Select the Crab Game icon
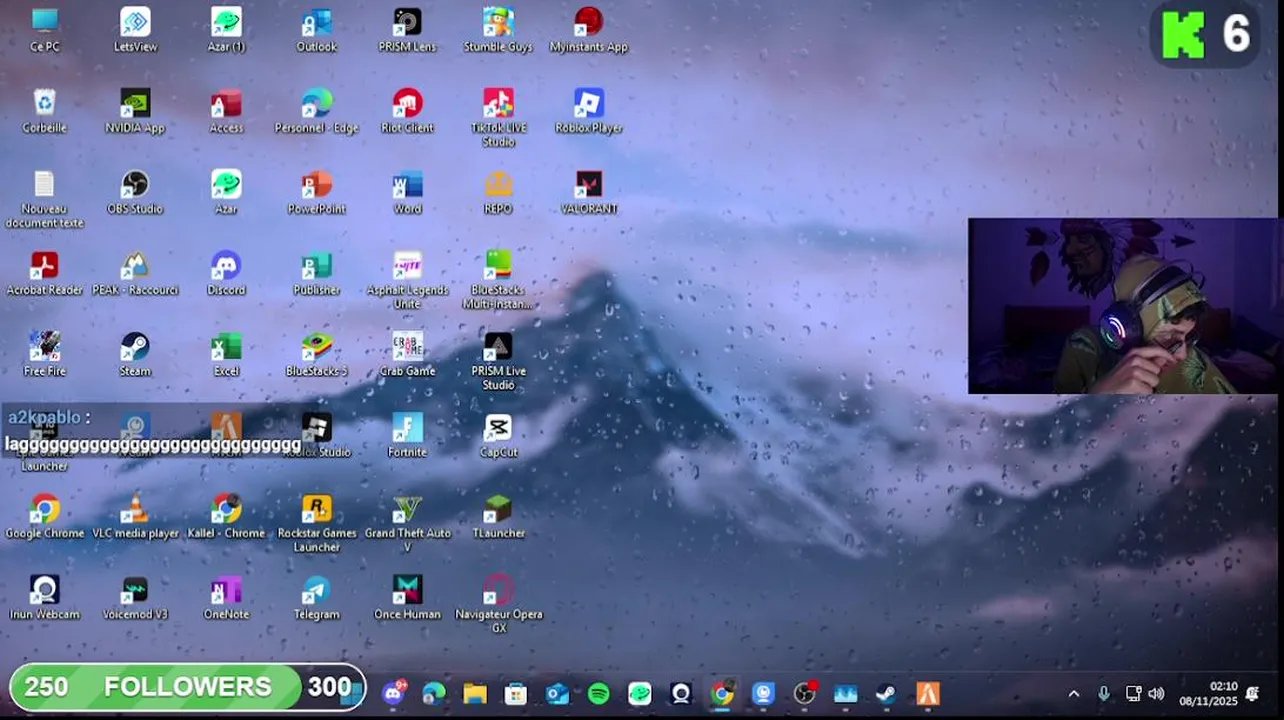The image size is (1284, 720). pos(407,353)
